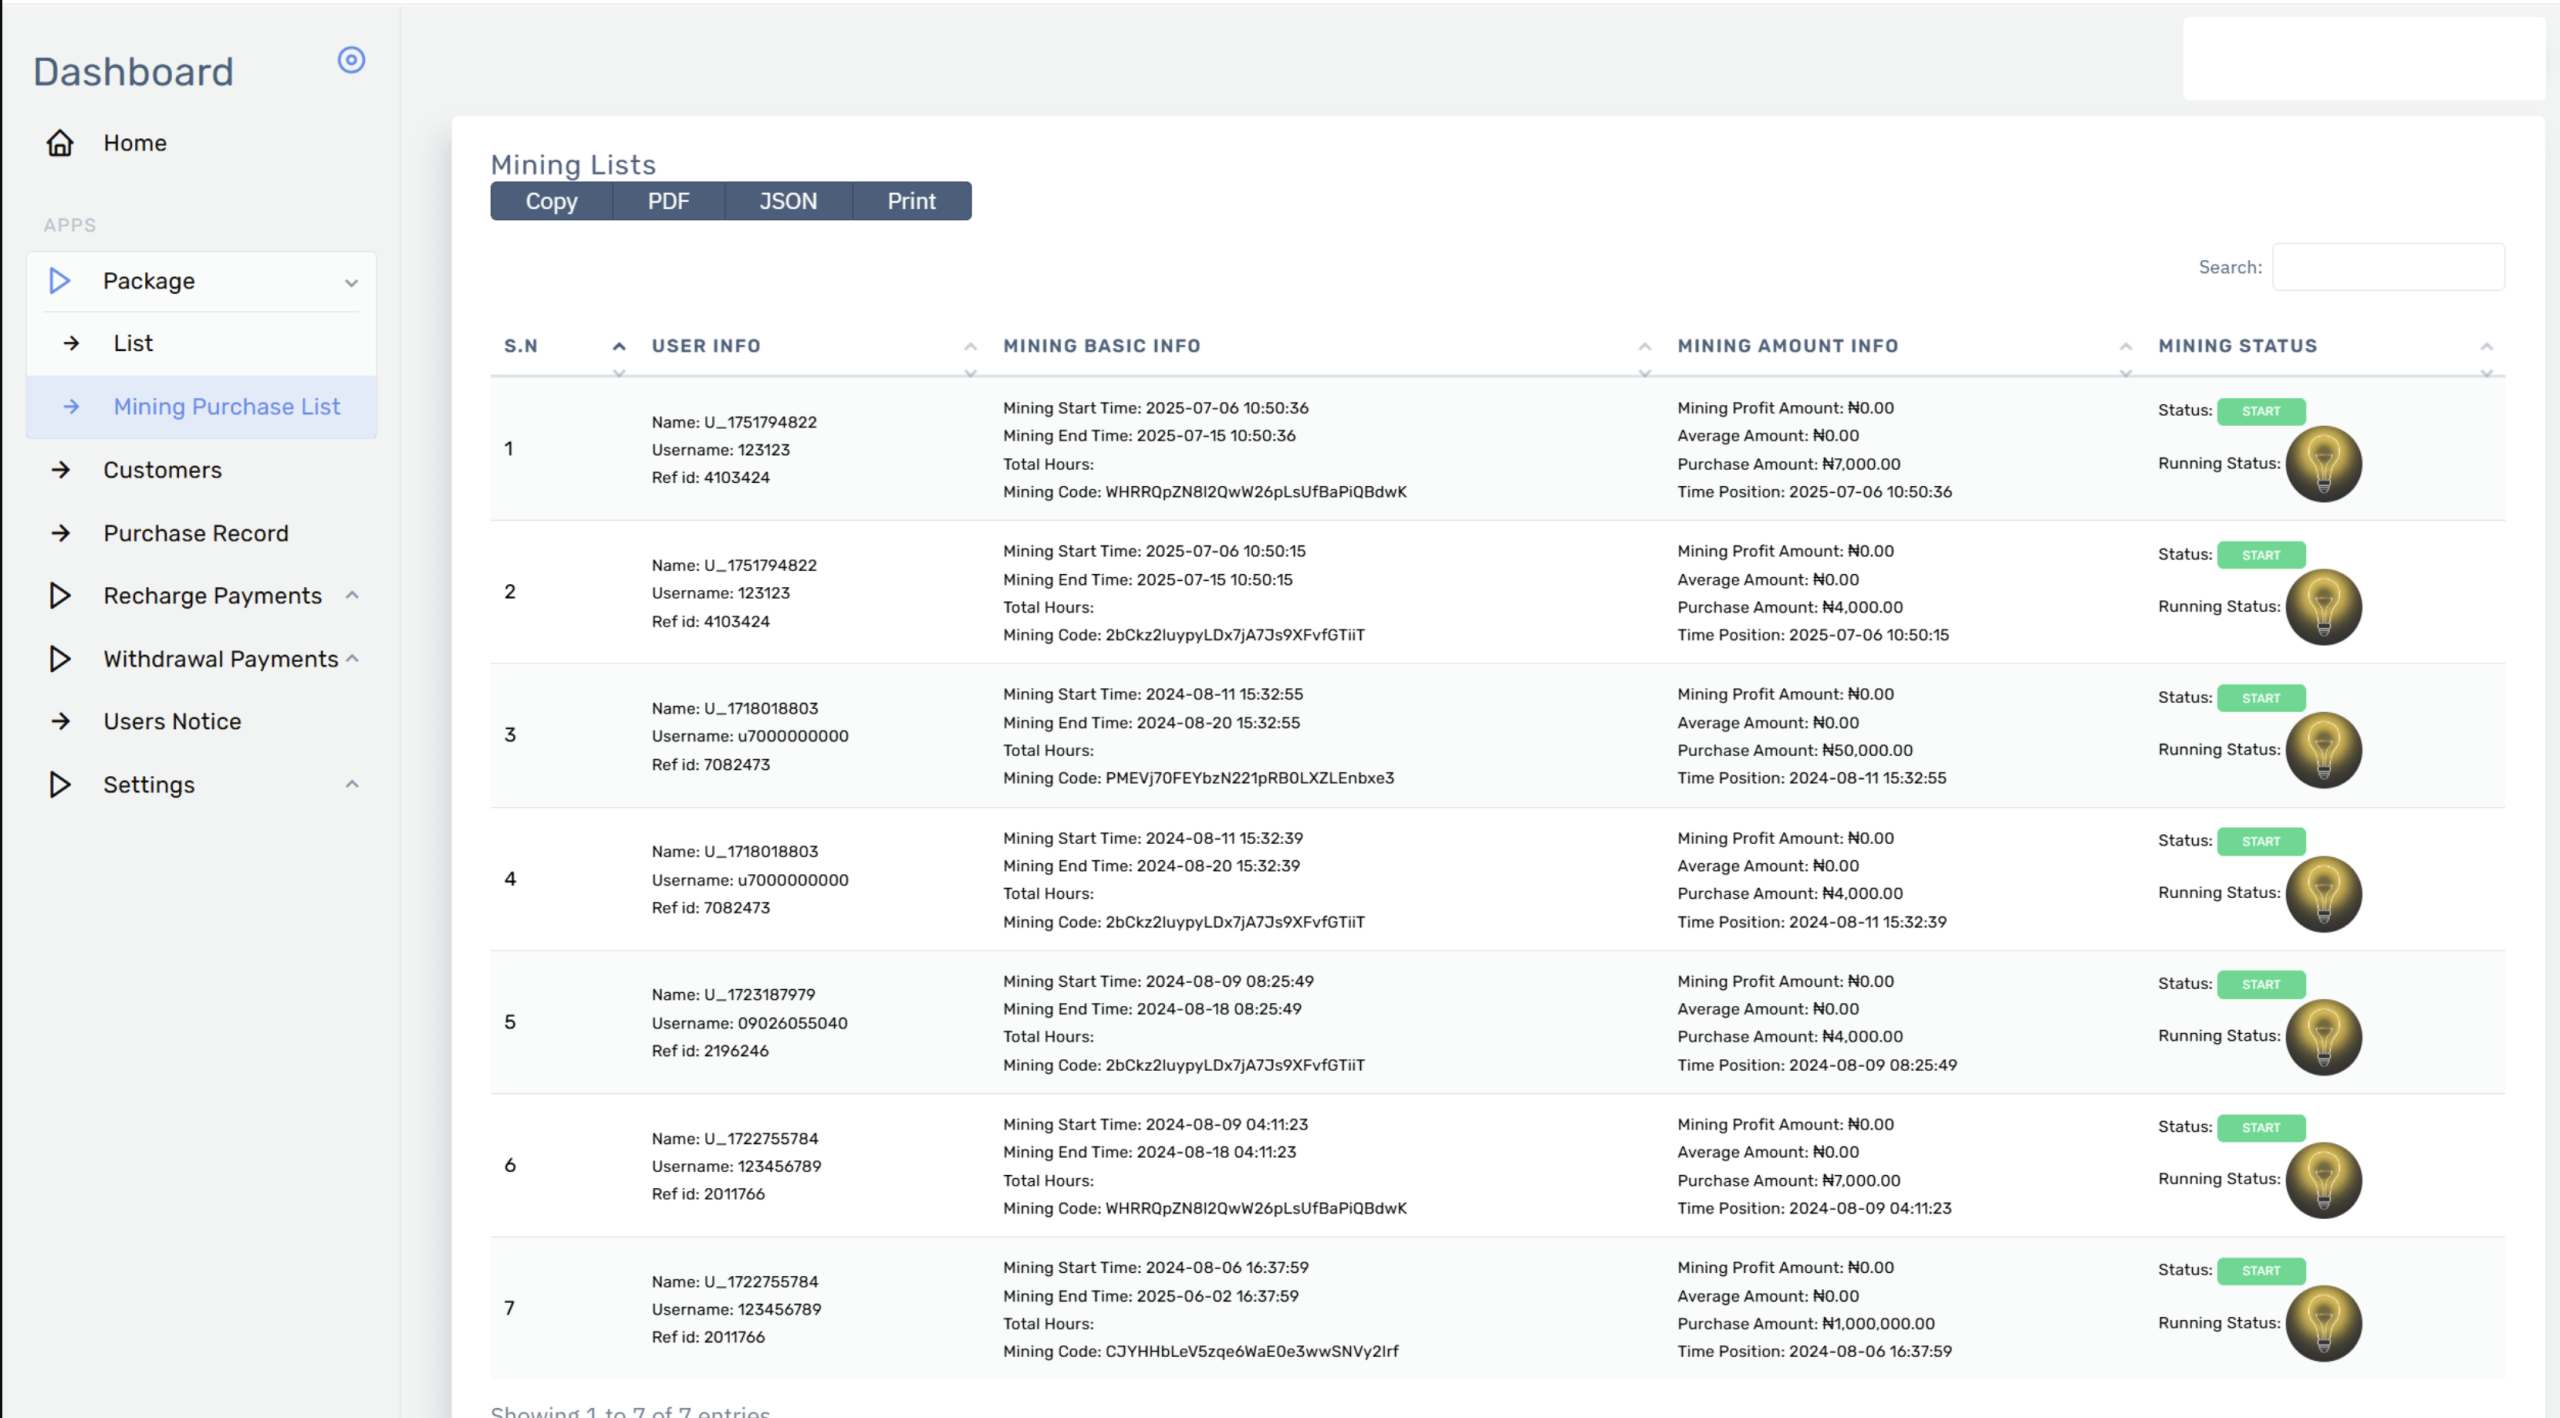2560x1418 pixels.
Task: Collapse the Package menu chevron
Action: (351, 283)
